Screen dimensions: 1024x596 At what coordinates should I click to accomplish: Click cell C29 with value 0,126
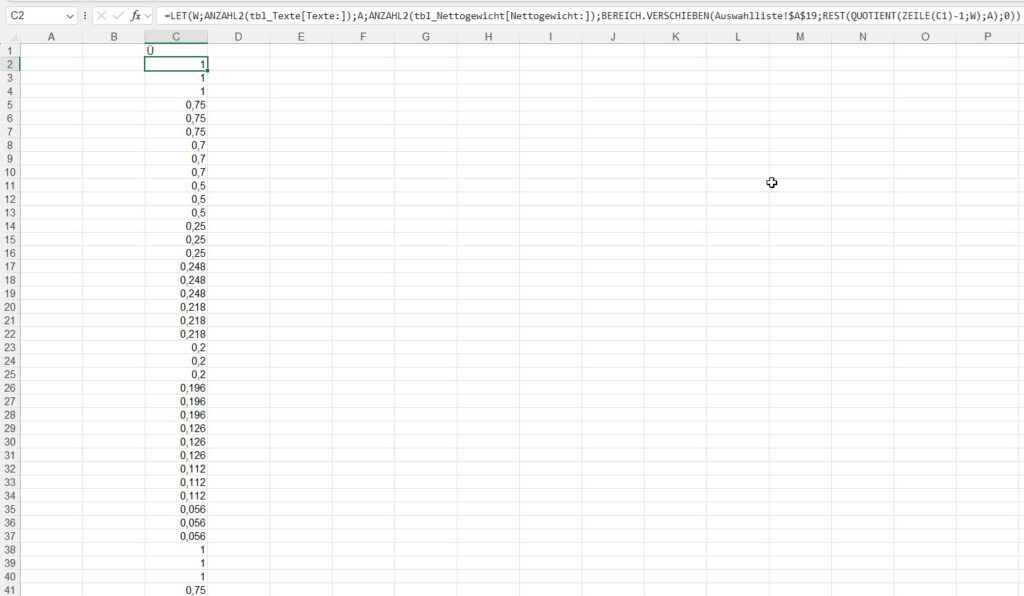tap(176, 428)
